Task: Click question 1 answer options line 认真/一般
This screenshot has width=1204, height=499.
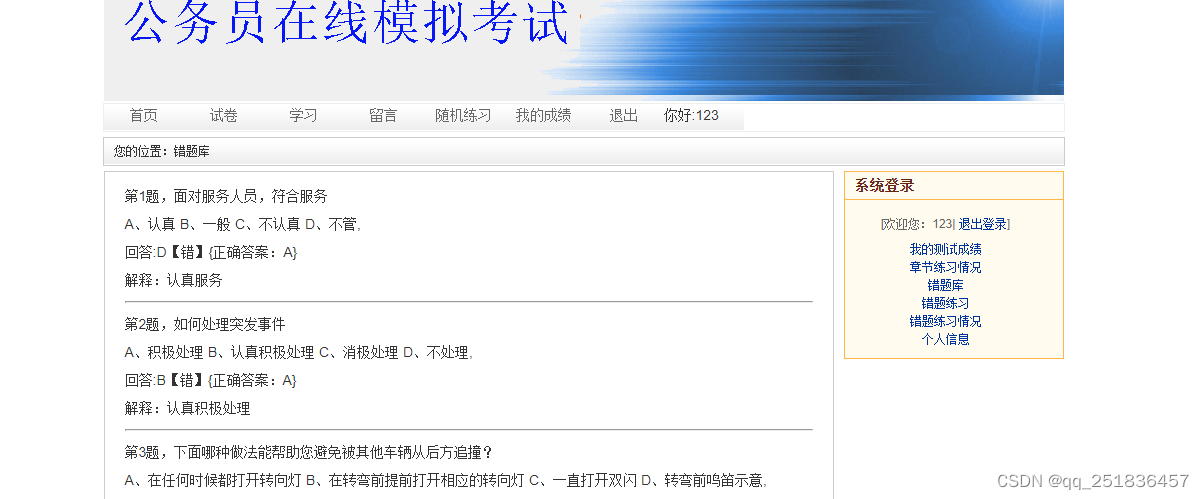Action: pyautogui.click(x=243, y=224)
